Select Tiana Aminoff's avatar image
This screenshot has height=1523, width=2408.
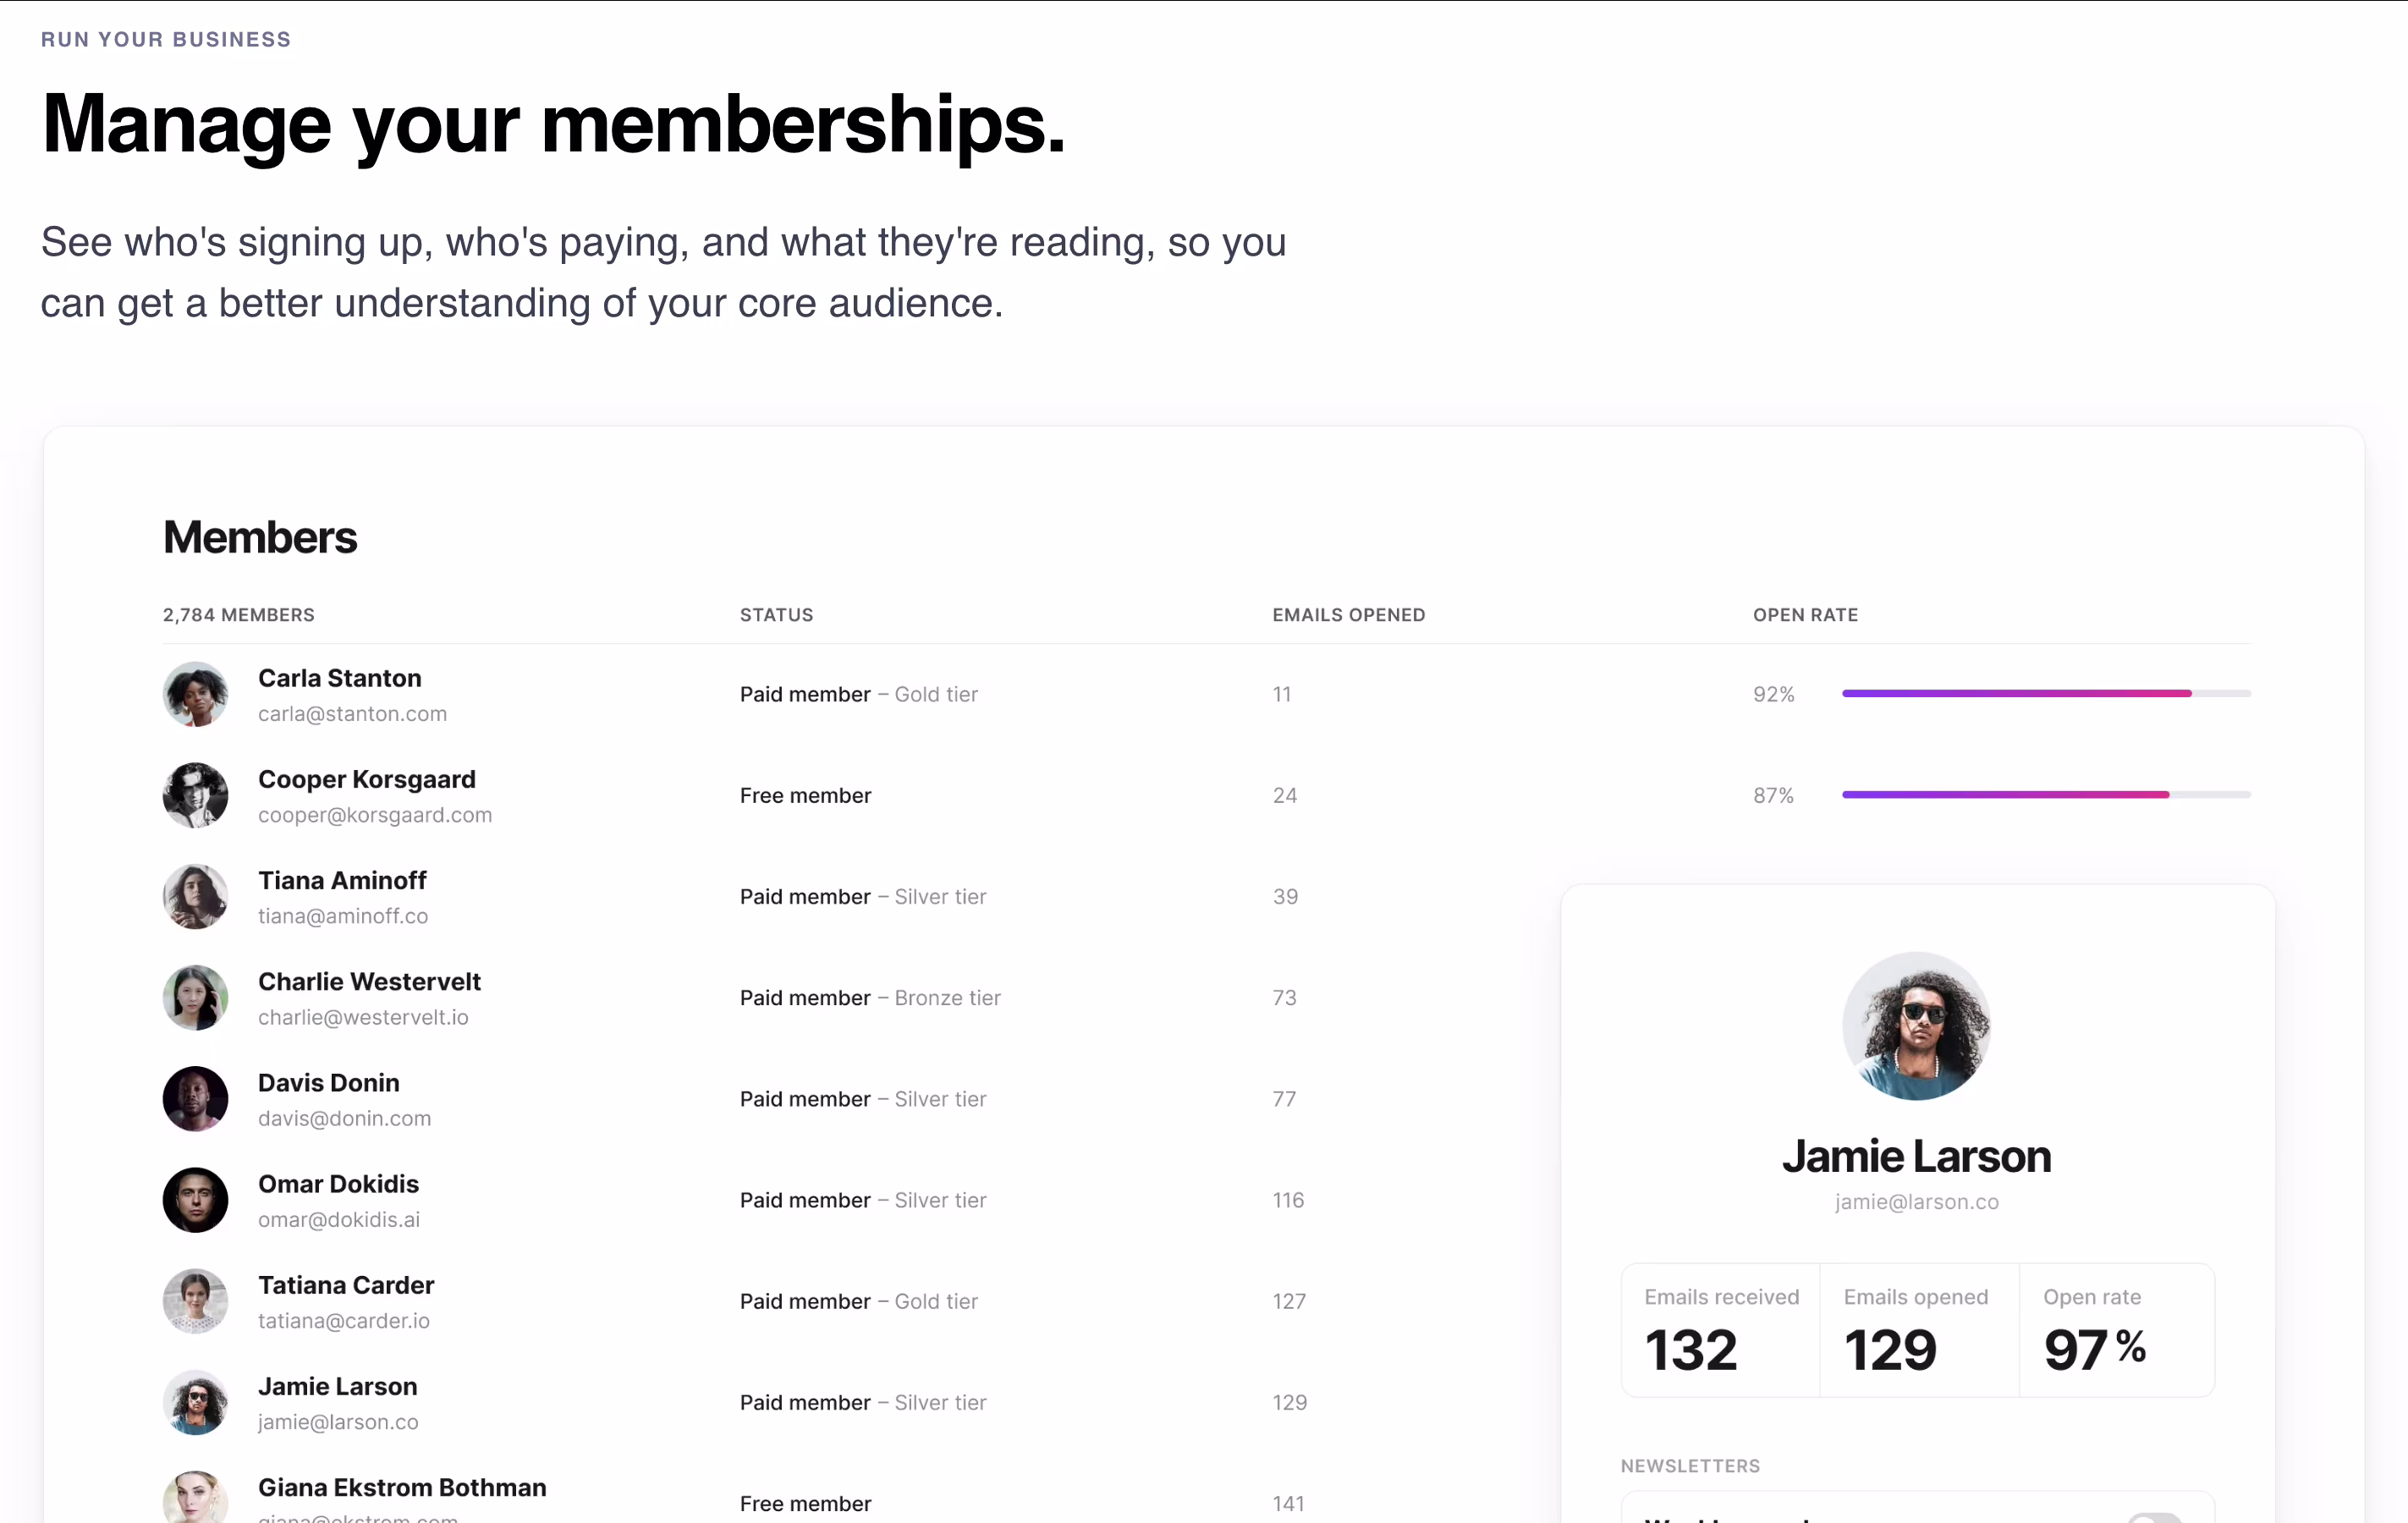tap(195, 896)
